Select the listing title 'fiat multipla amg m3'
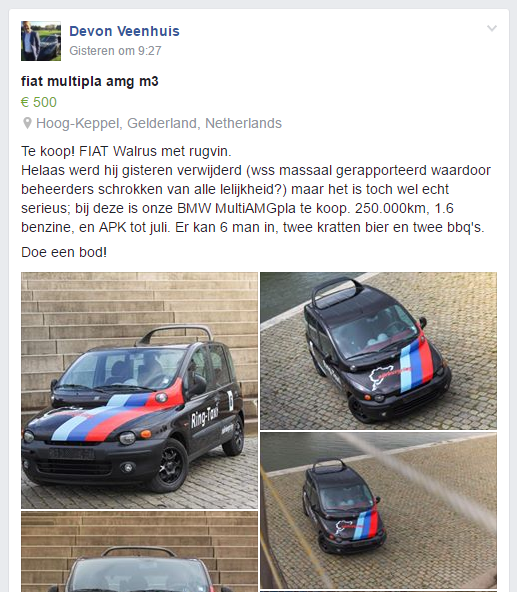 click(90, 81)
